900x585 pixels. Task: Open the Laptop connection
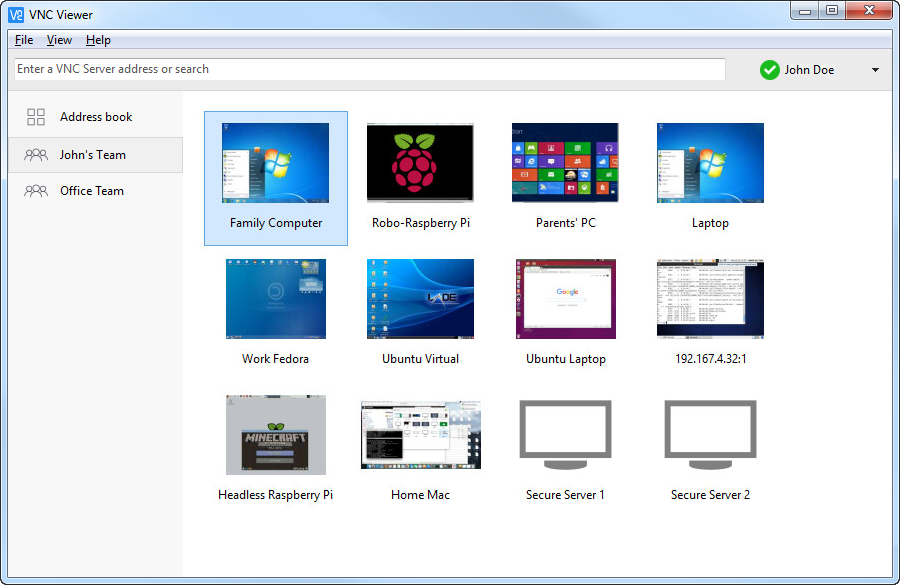(x=710, y=163)
